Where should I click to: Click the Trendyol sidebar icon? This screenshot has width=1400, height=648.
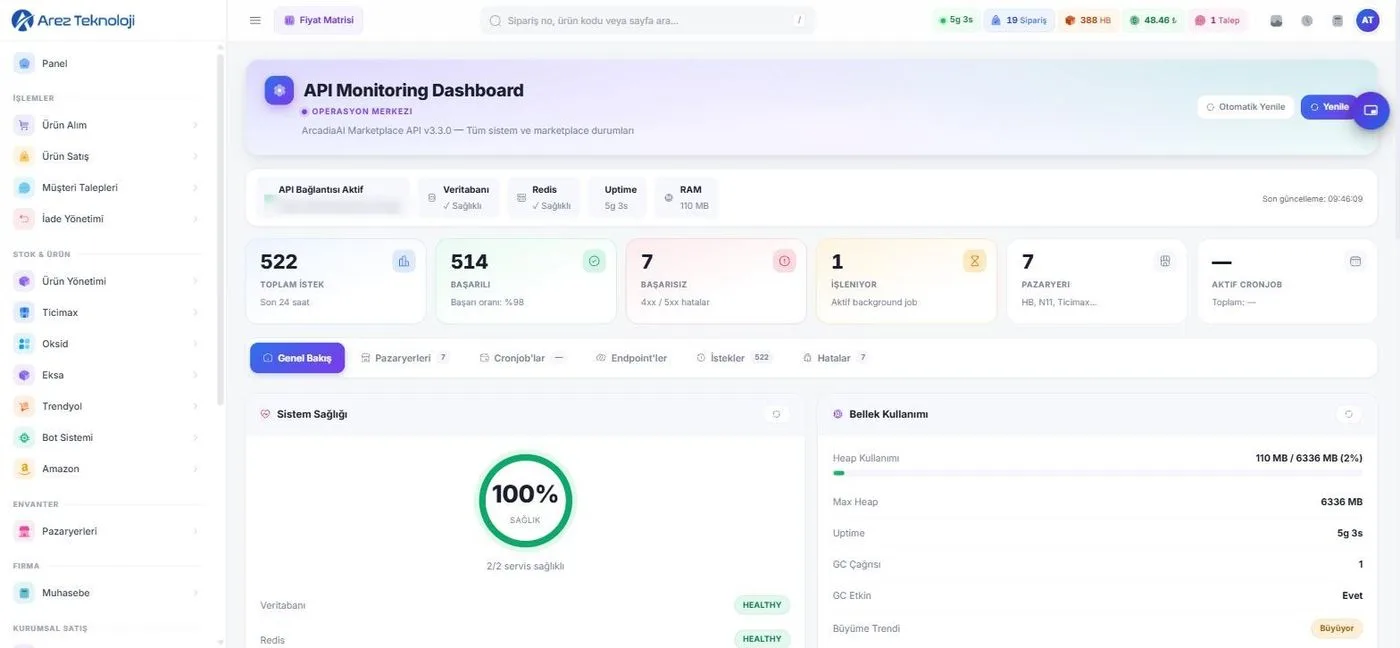click(24, 406)
